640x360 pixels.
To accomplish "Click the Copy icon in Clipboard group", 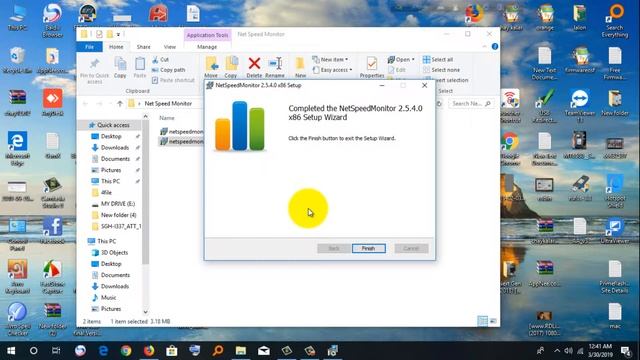I will tap(120, 68).
